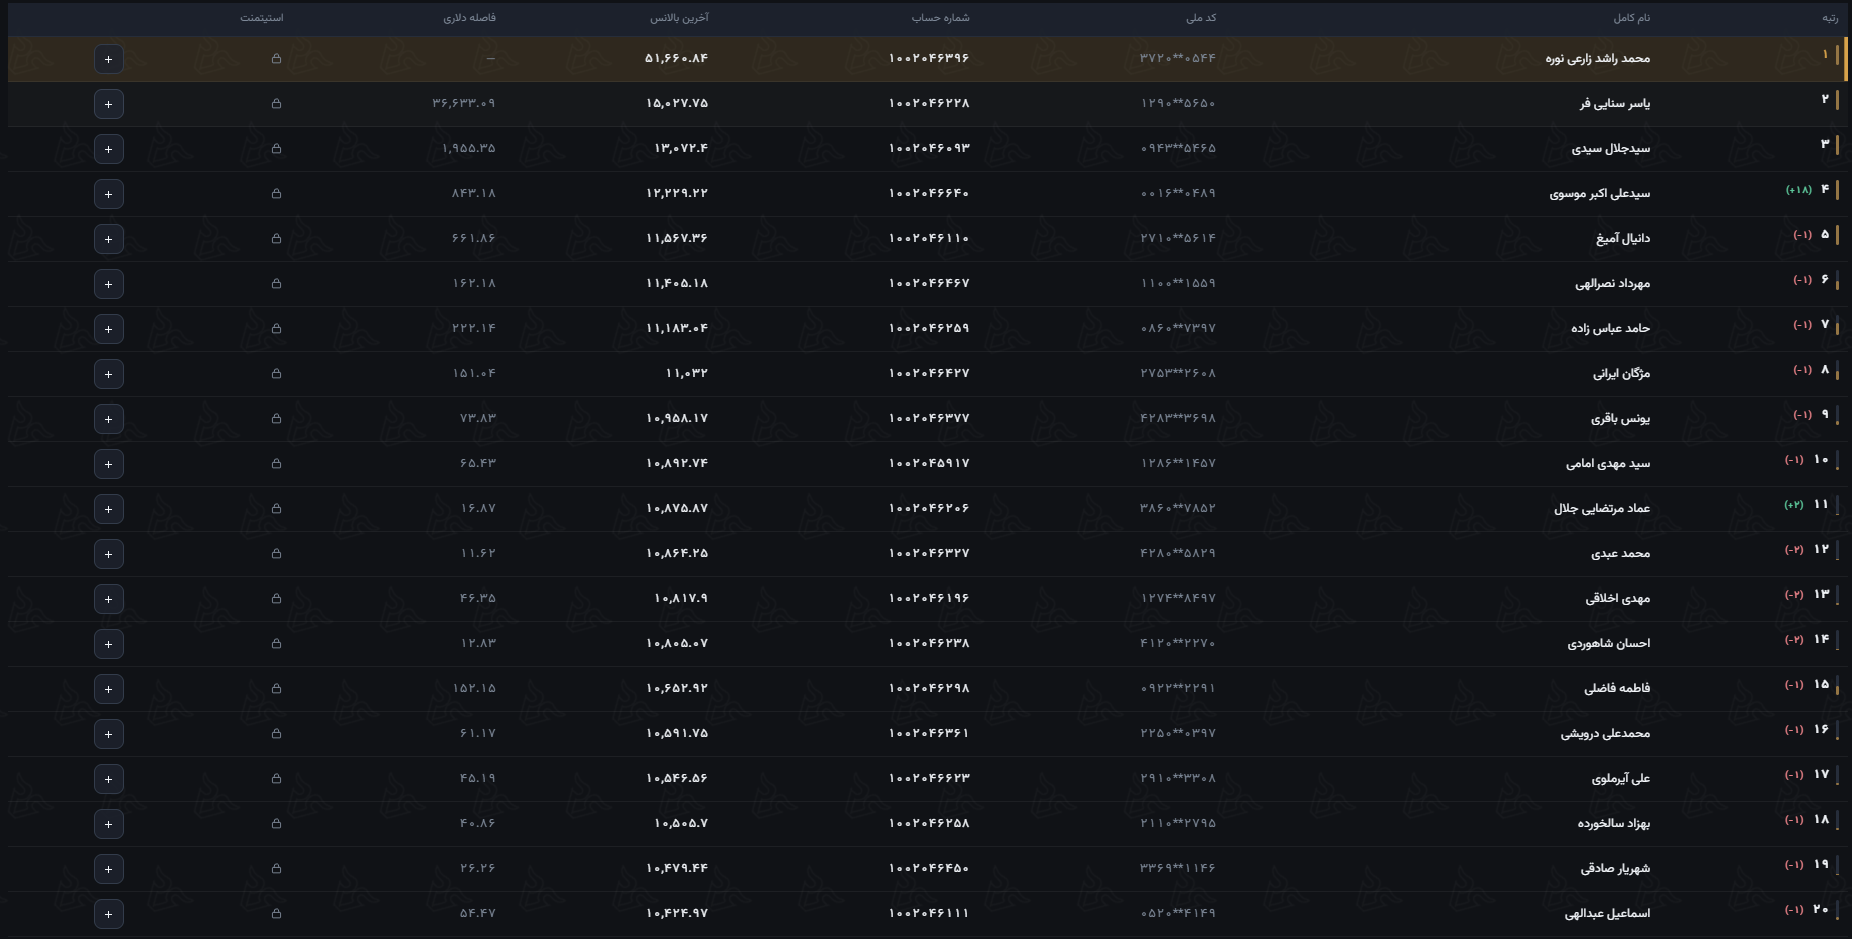Viewport: 1852px width, 939px height.
Task: Select the statement lock for علی آیرملوی
Action: coord(276,779)
